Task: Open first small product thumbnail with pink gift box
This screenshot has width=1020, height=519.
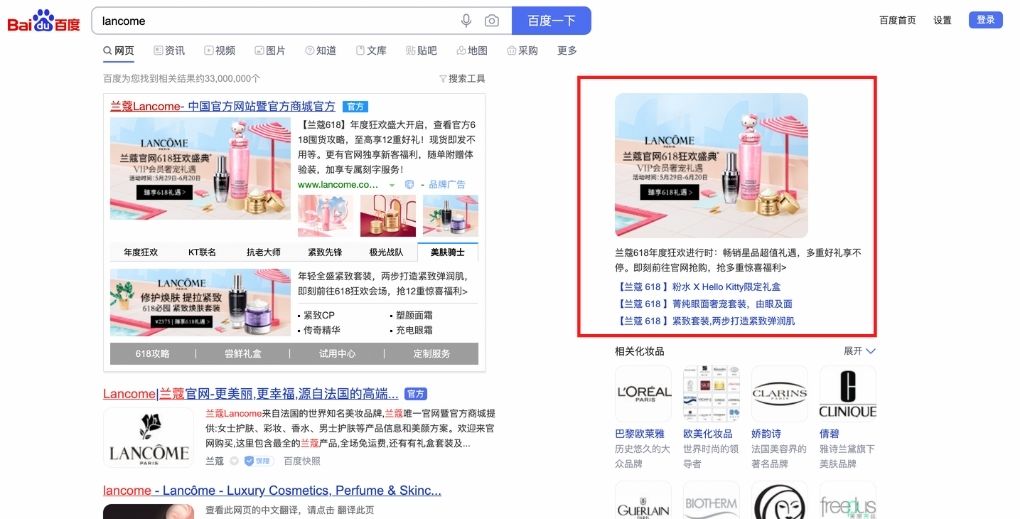Action: click(326, 215)
